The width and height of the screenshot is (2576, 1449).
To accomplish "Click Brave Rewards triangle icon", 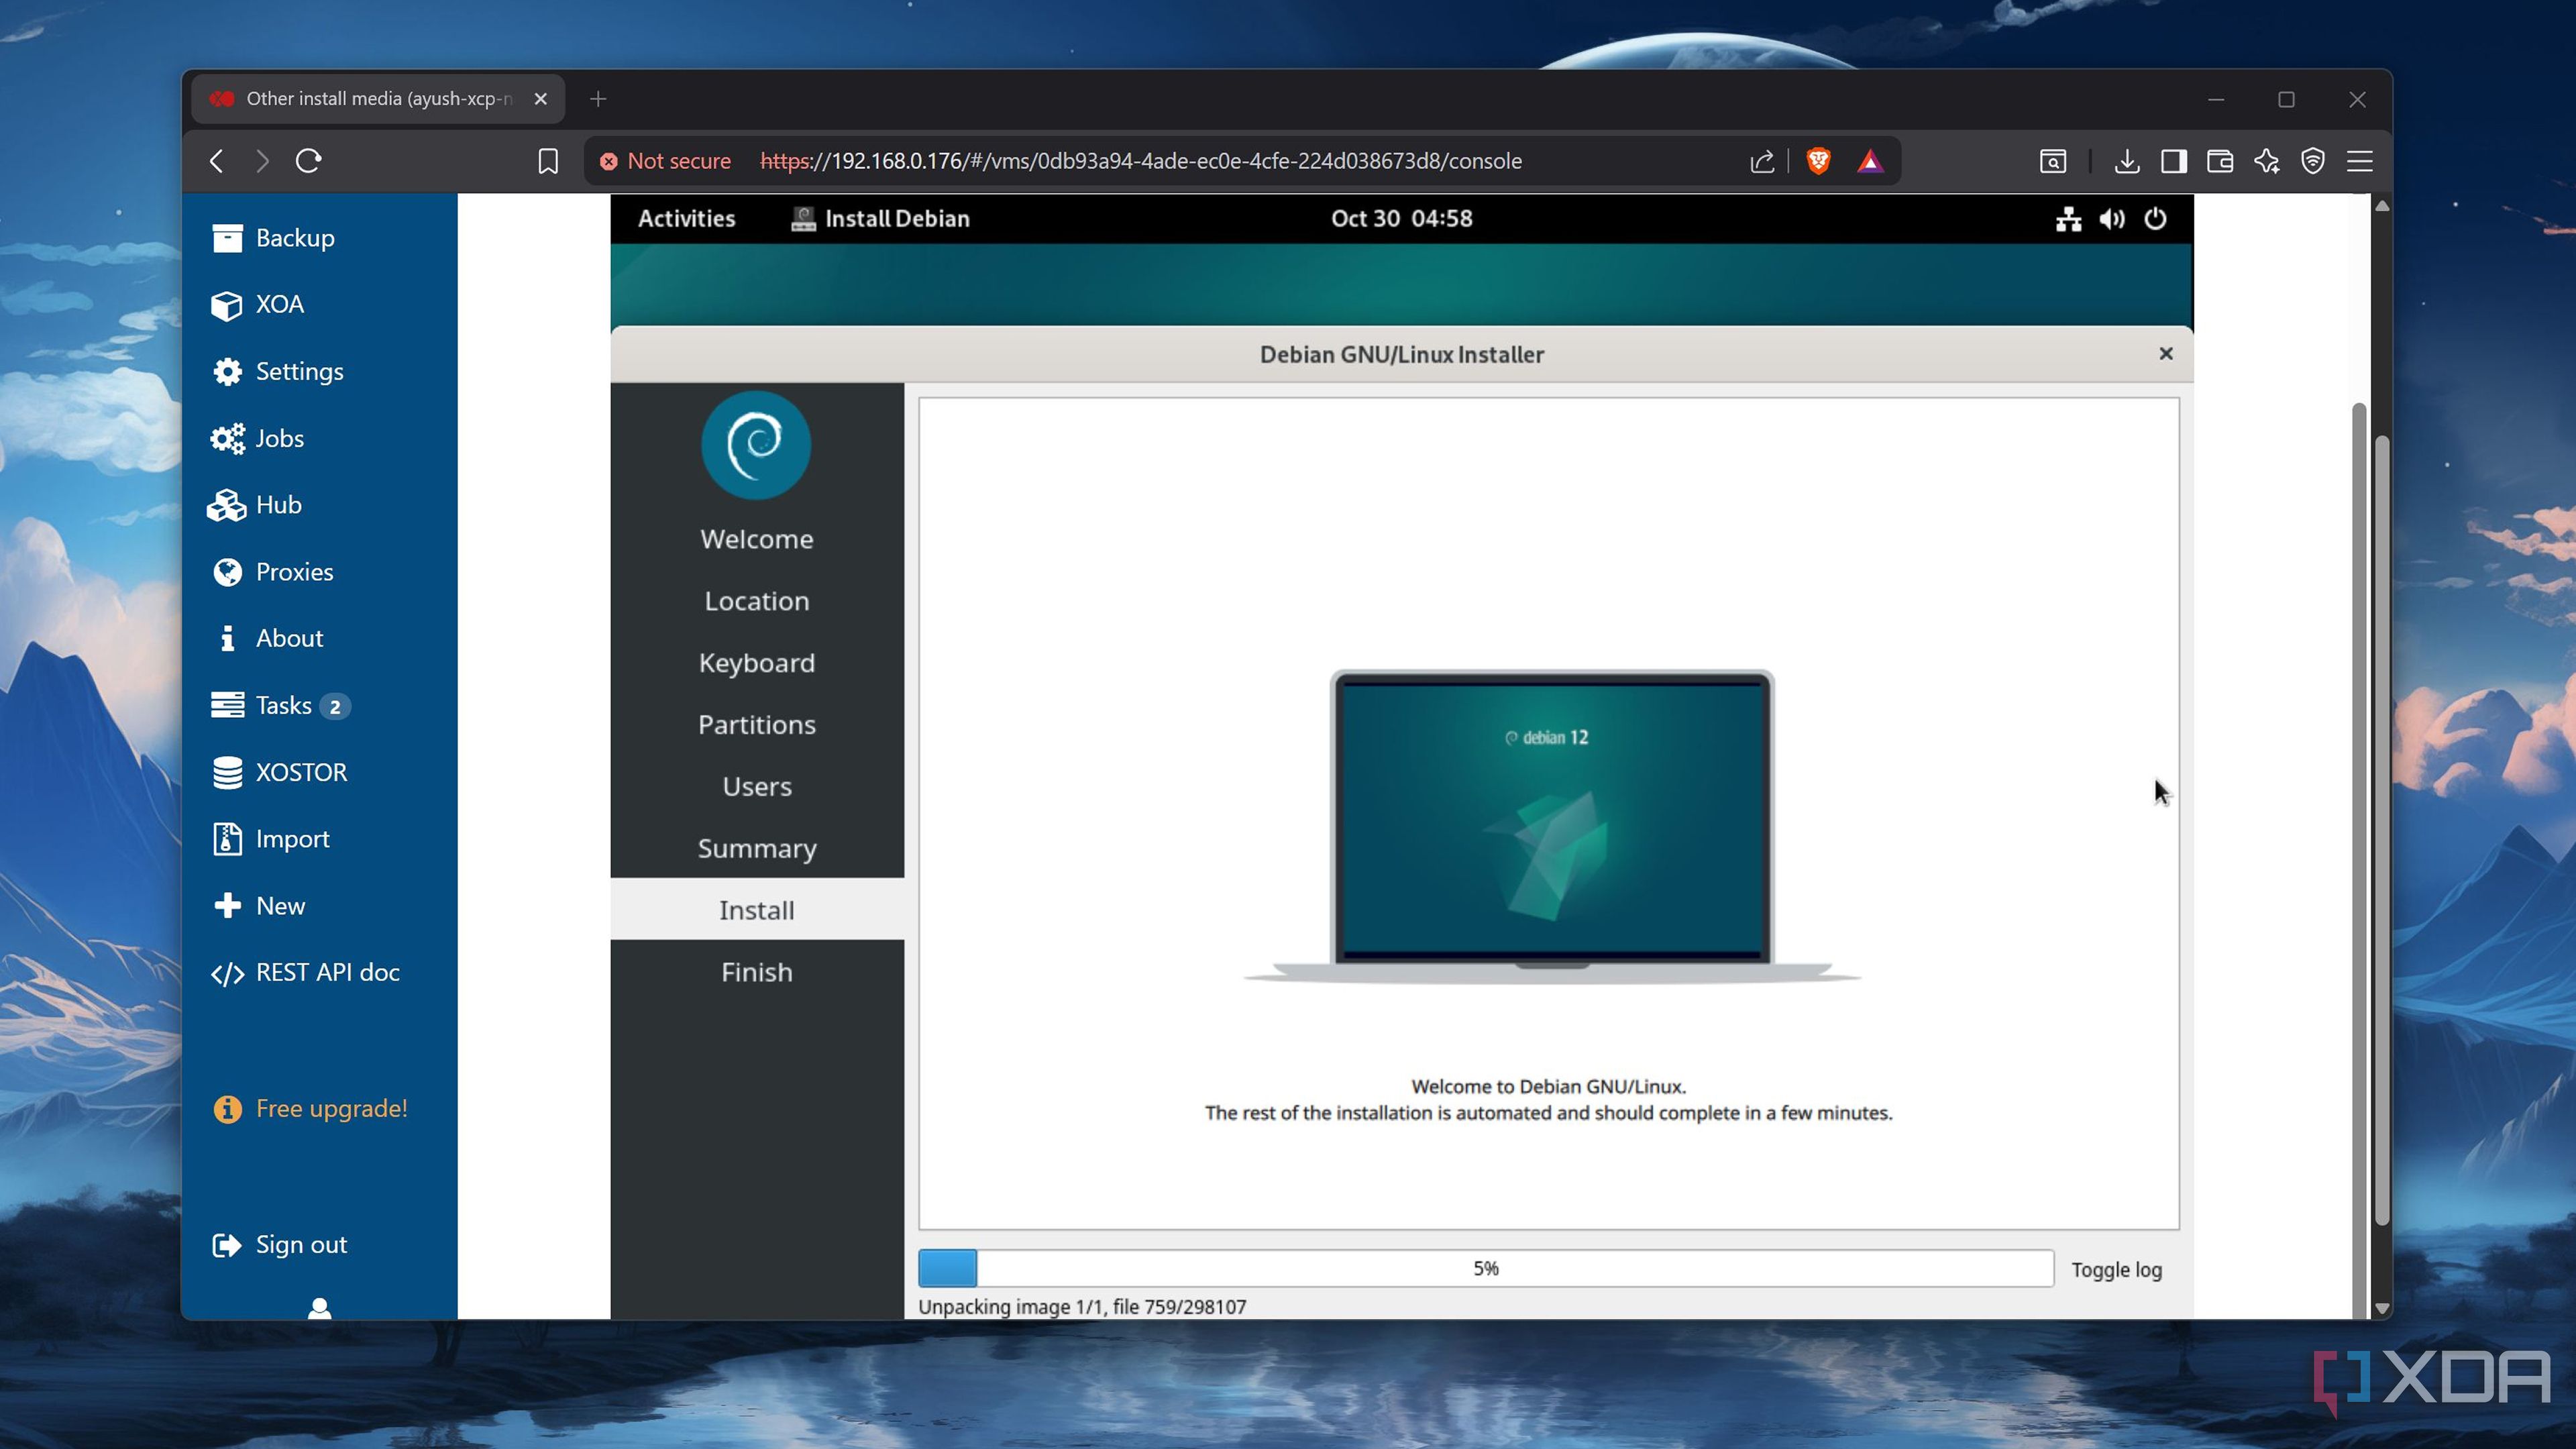I will (1870, 161).
